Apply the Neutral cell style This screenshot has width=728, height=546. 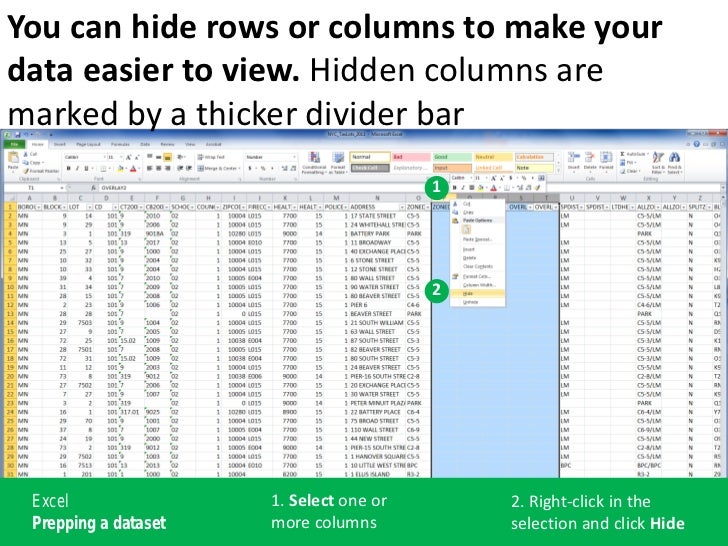[x=493, y=157]
